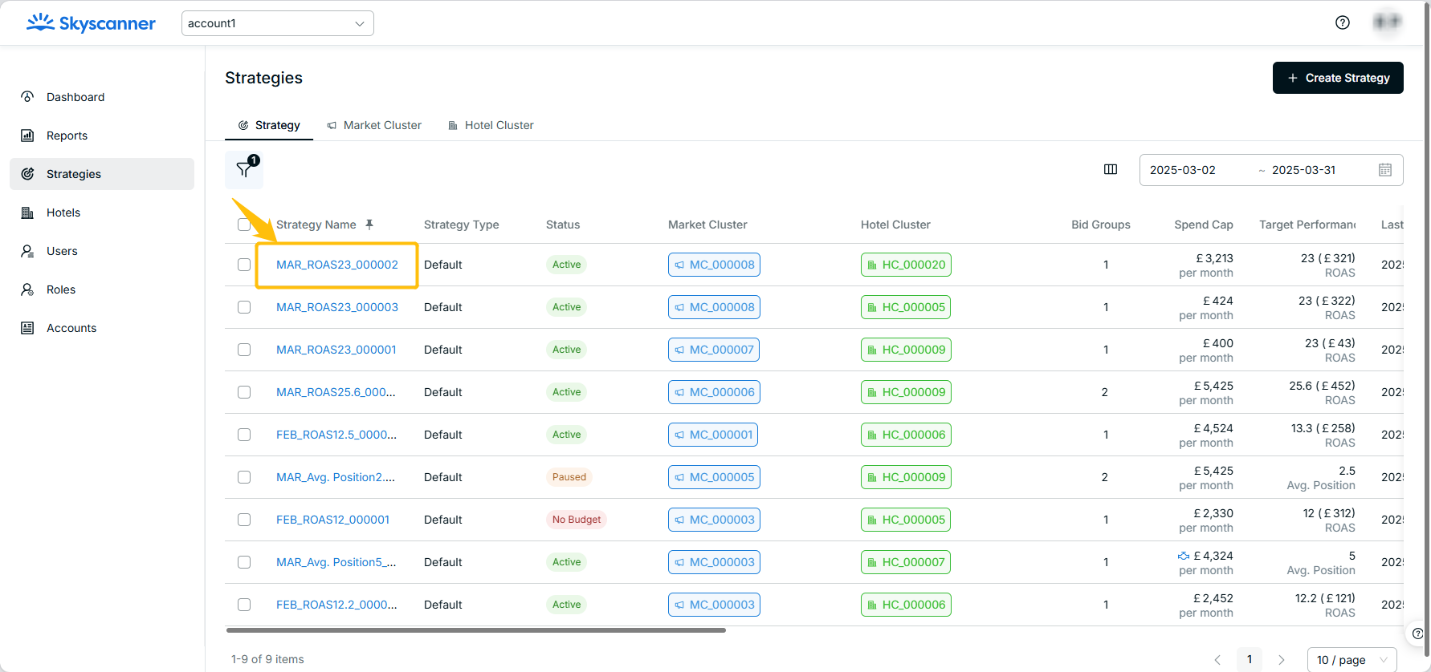Click the pin icon beside Strategy Name

[x=370, y=225]
